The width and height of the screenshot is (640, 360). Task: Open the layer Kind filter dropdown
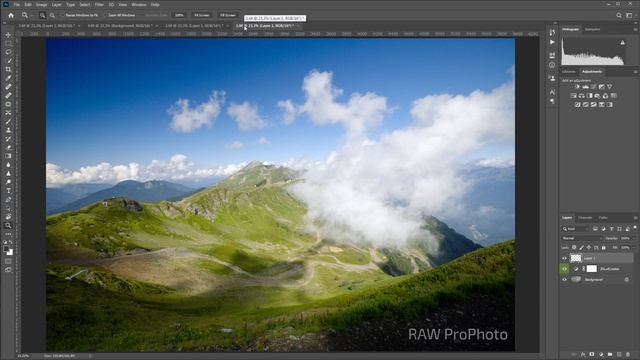[576, 229]
